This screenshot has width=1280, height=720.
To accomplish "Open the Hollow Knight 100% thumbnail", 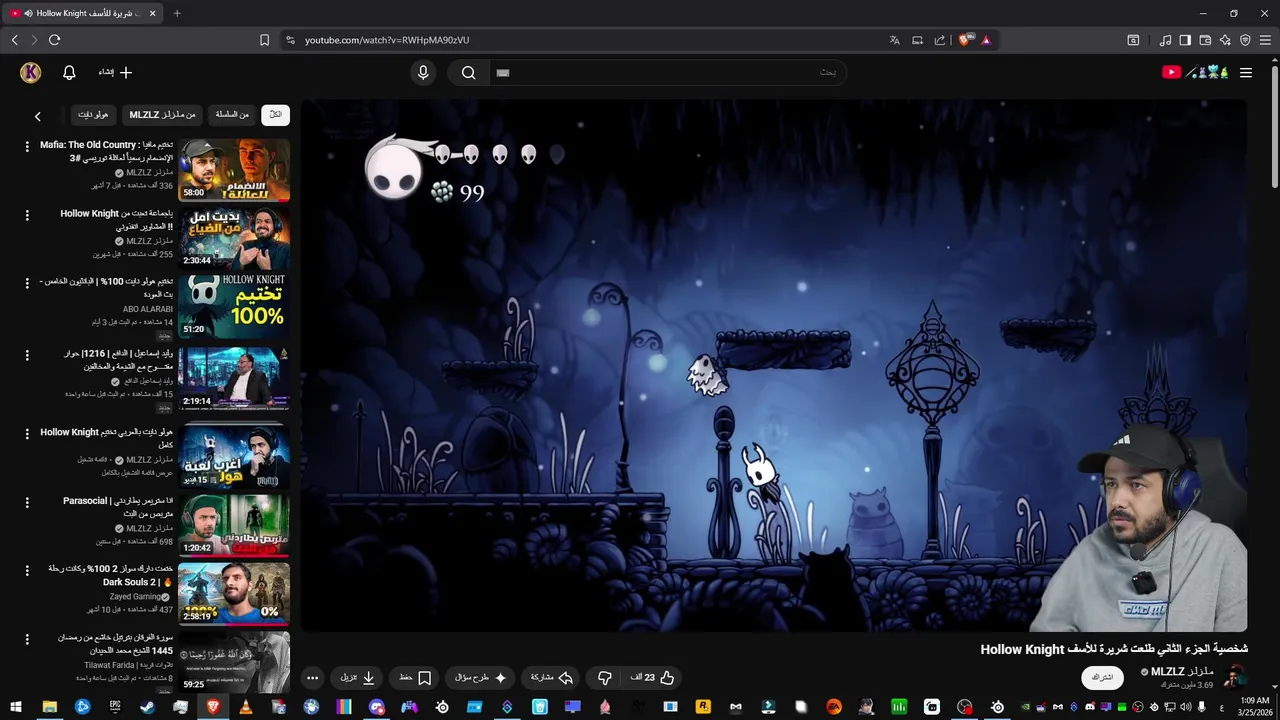I will click(234, 307).
